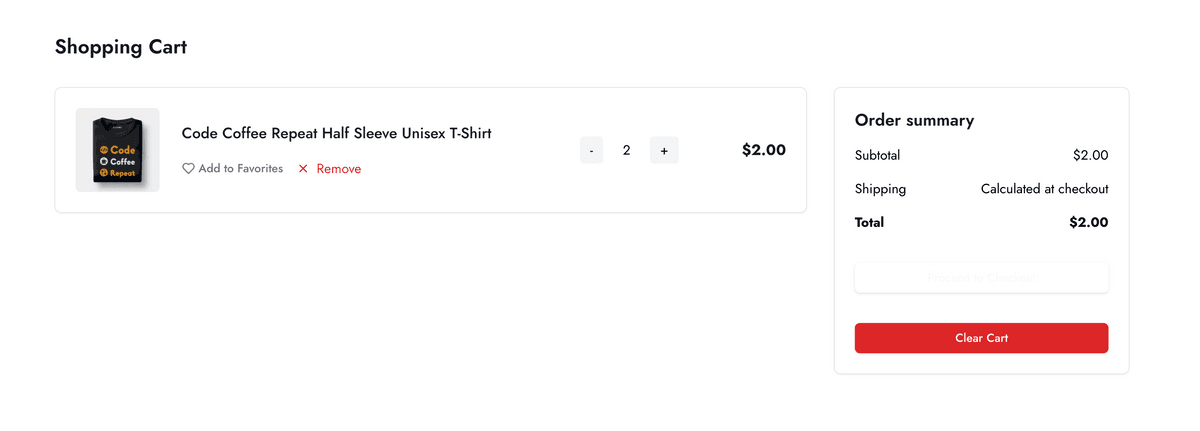
Task: Click the Subtotal amount $2.00
Action: pyautogui.click(x=1090, y=155)
